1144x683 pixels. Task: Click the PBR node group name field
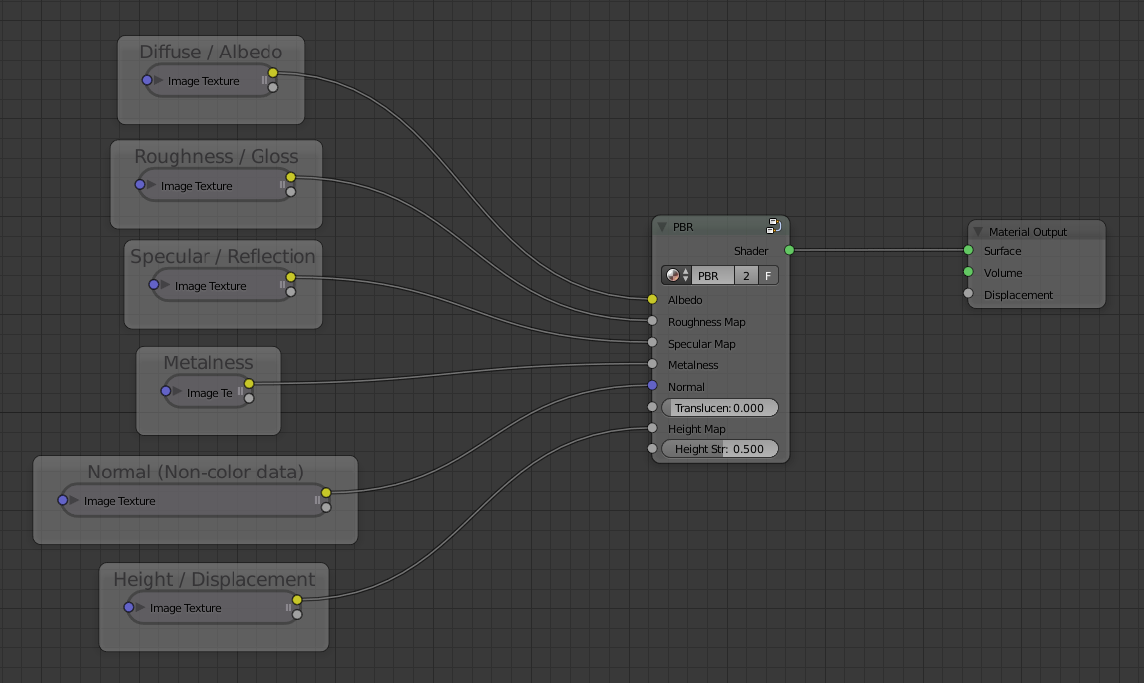712,276
